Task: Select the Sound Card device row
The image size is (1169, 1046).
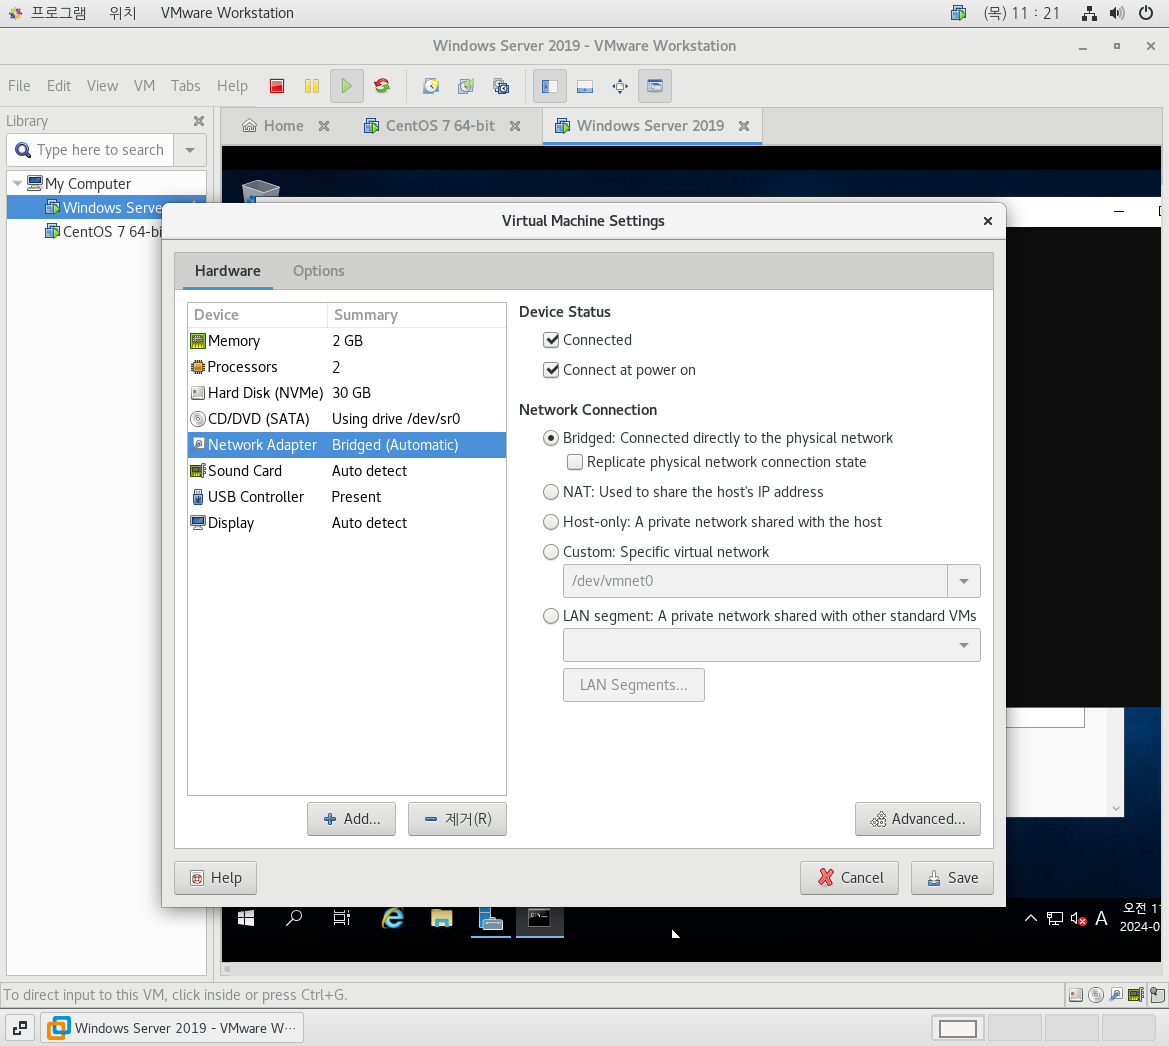Action: click(x=347, y=470)
